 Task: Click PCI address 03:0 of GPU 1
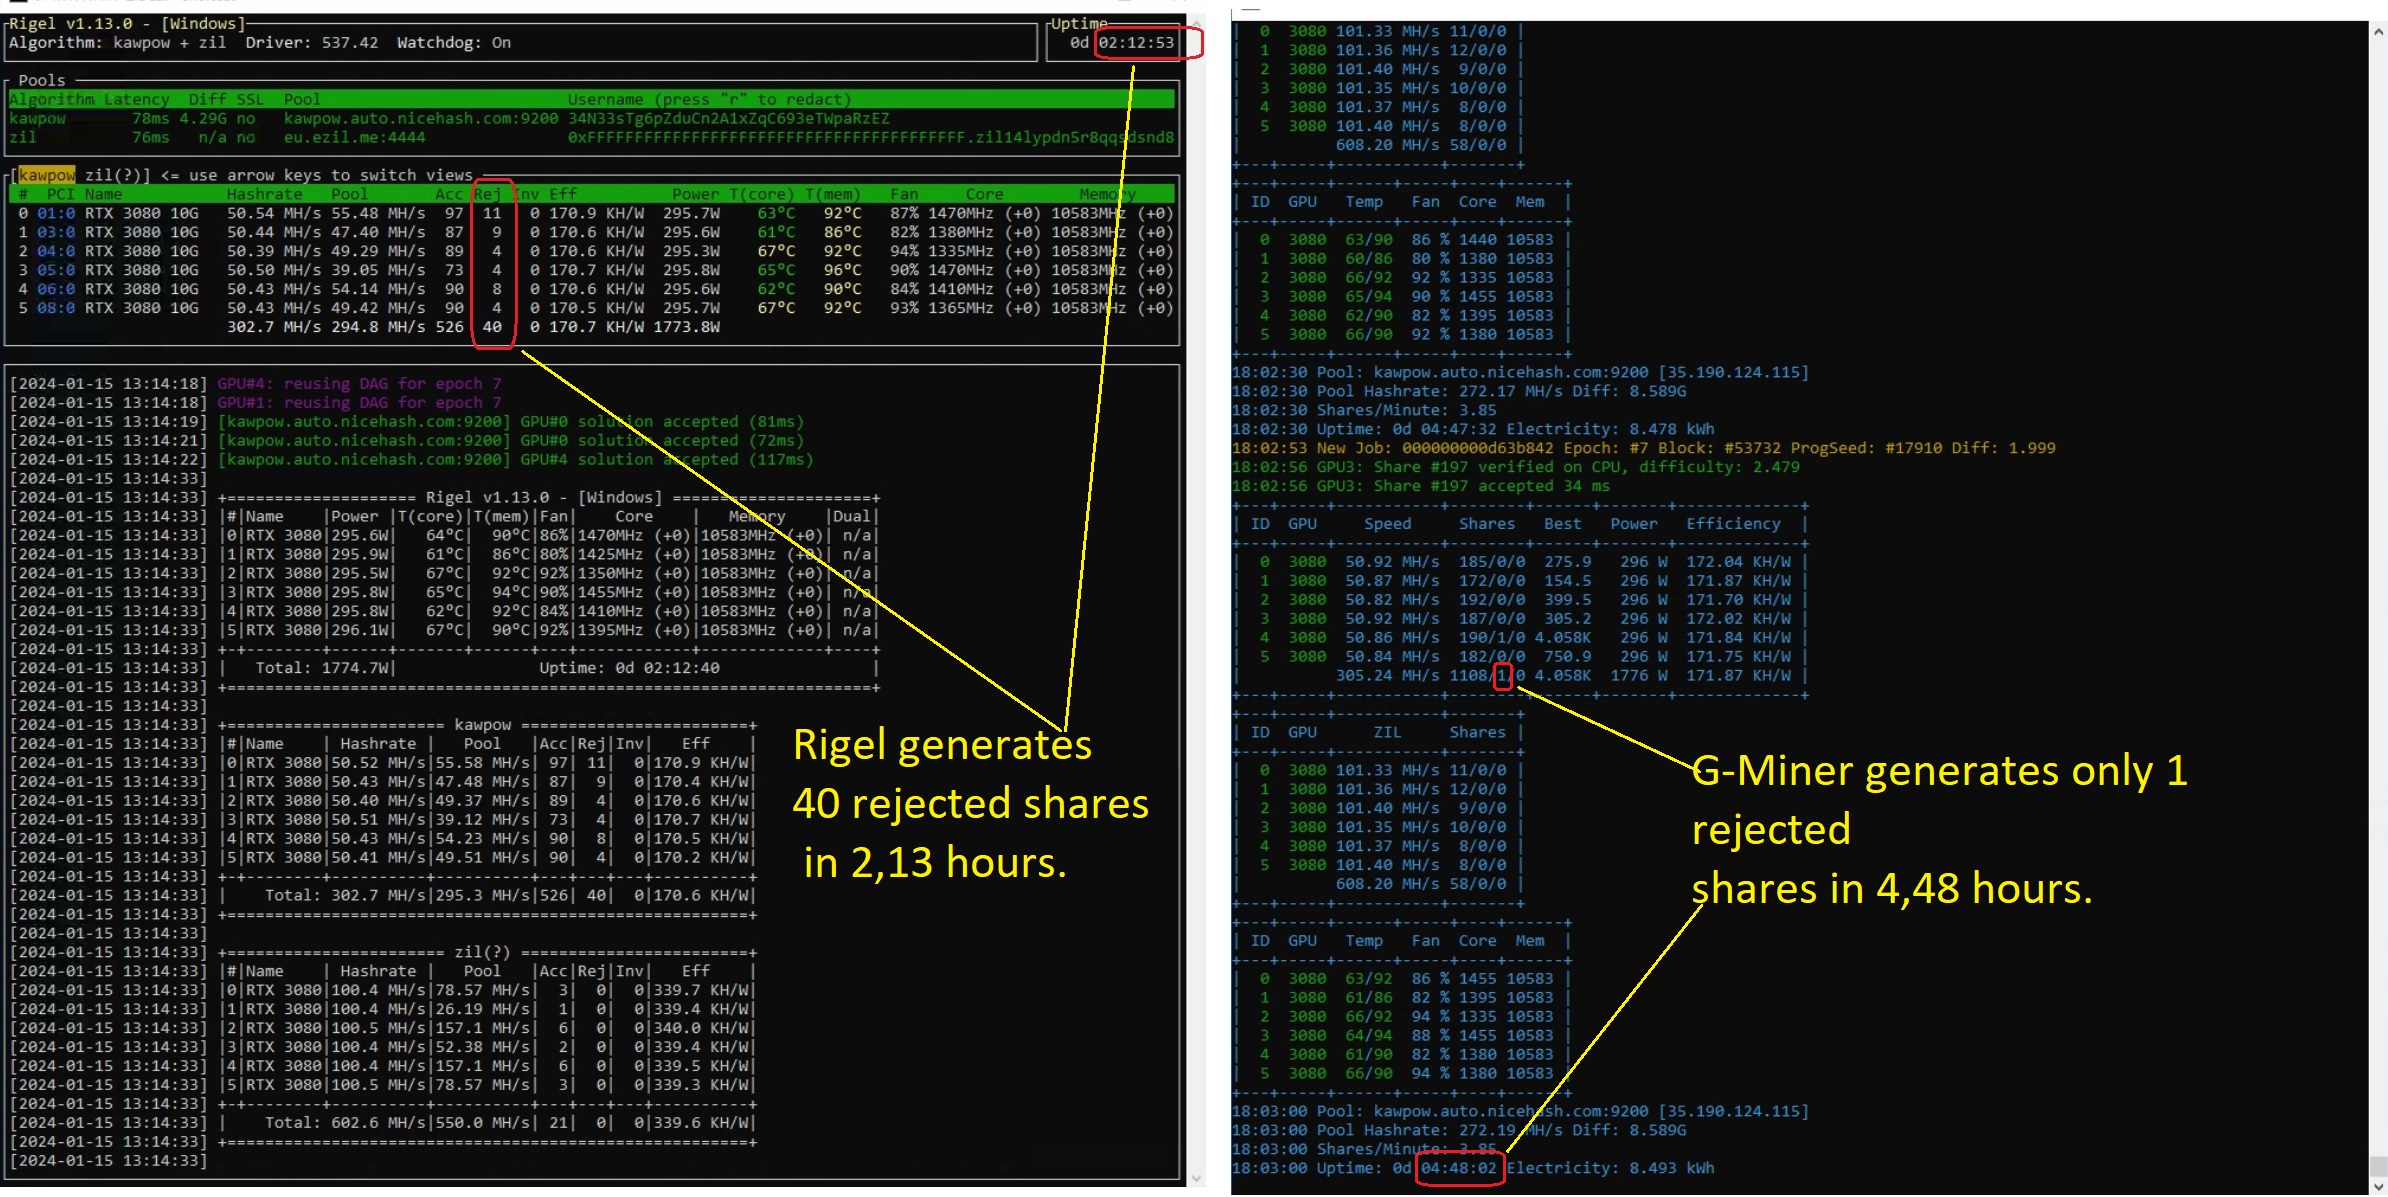[x=56, y=233]
